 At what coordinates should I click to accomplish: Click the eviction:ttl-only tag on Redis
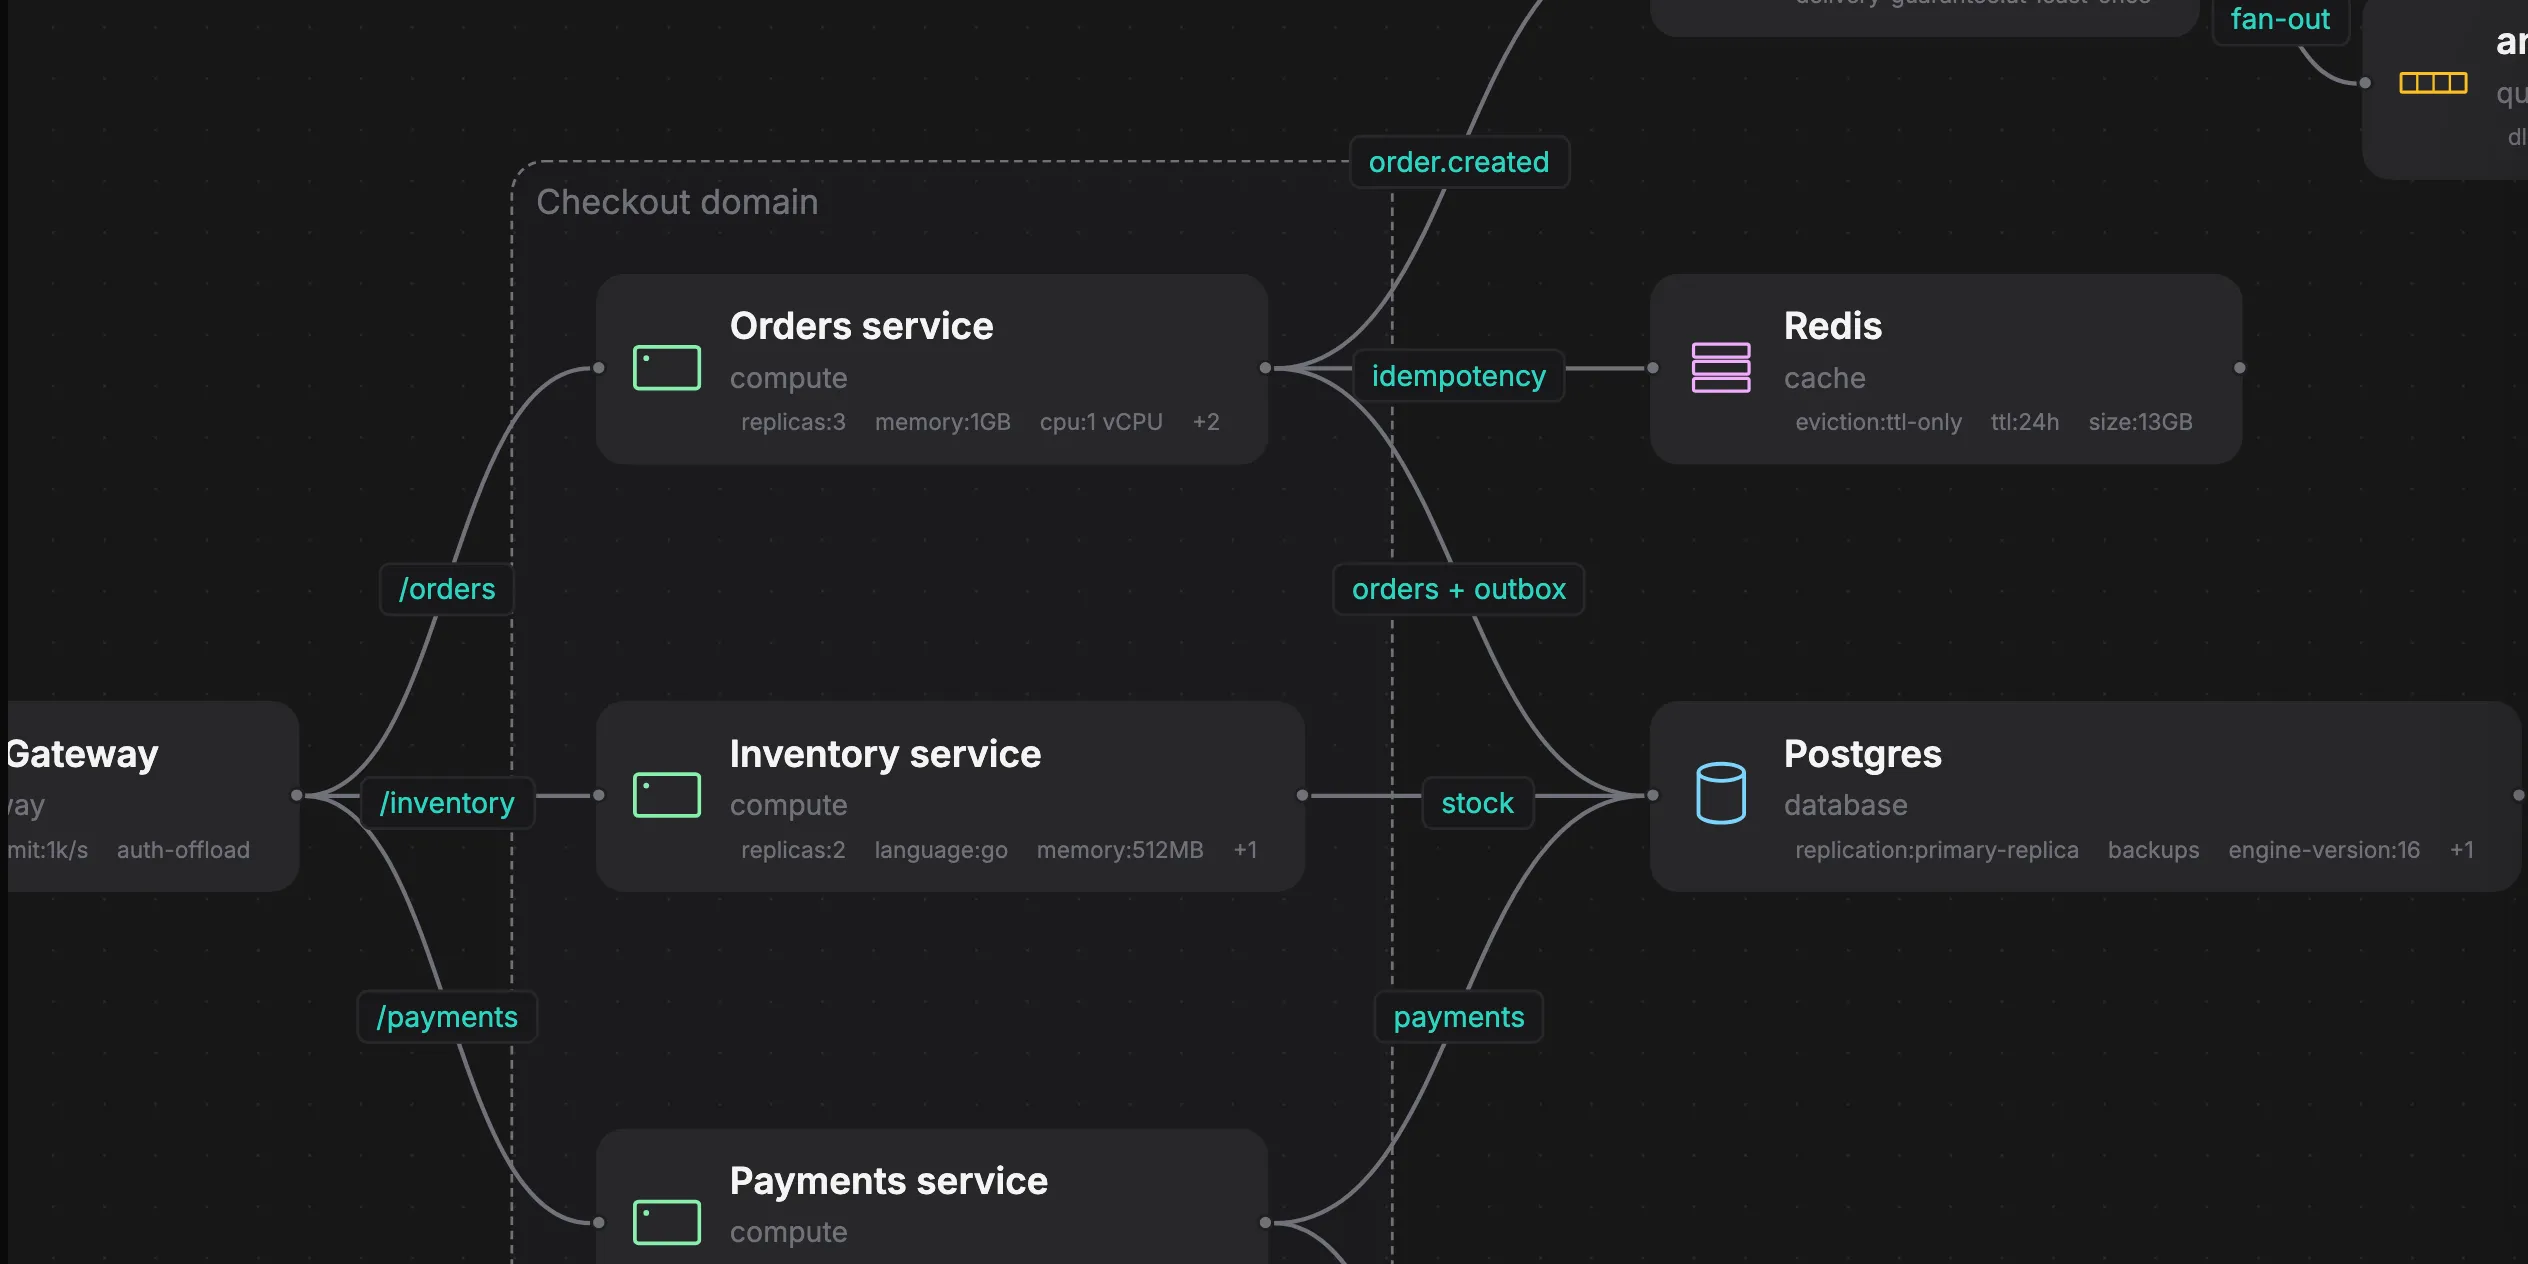[1878, 422]
